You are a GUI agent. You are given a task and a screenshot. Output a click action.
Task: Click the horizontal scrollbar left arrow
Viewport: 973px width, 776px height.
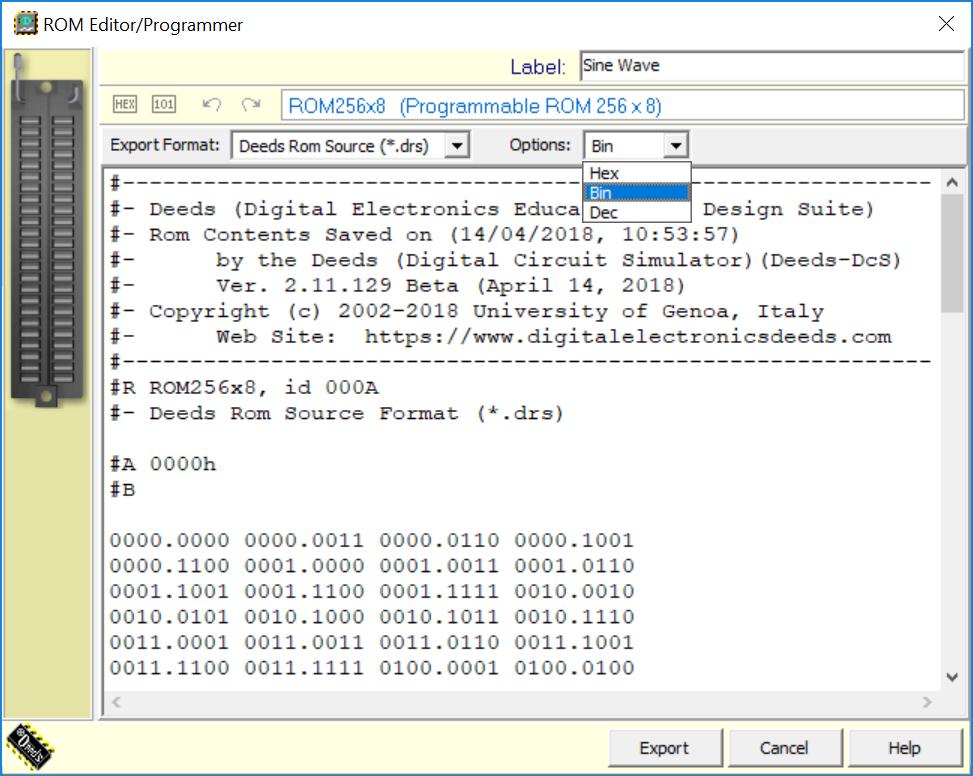click(116, 702)
